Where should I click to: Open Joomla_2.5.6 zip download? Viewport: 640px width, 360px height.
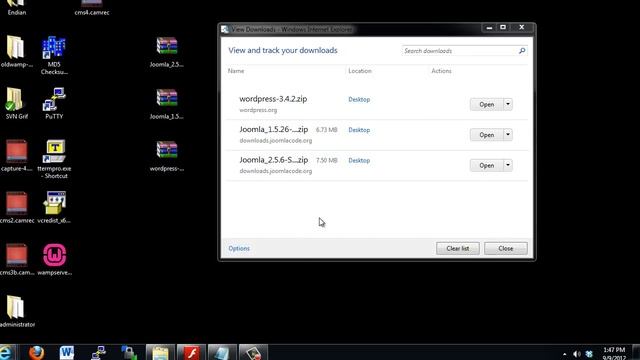487,165
